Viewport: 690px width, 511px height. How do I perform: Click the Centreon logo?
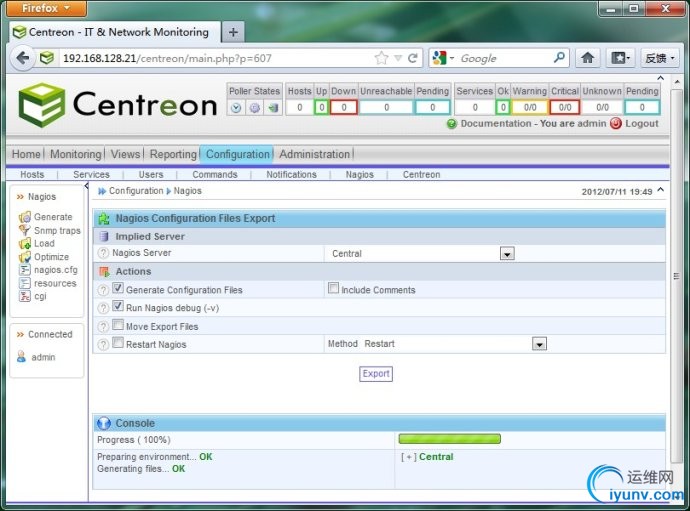click(118, 105)
